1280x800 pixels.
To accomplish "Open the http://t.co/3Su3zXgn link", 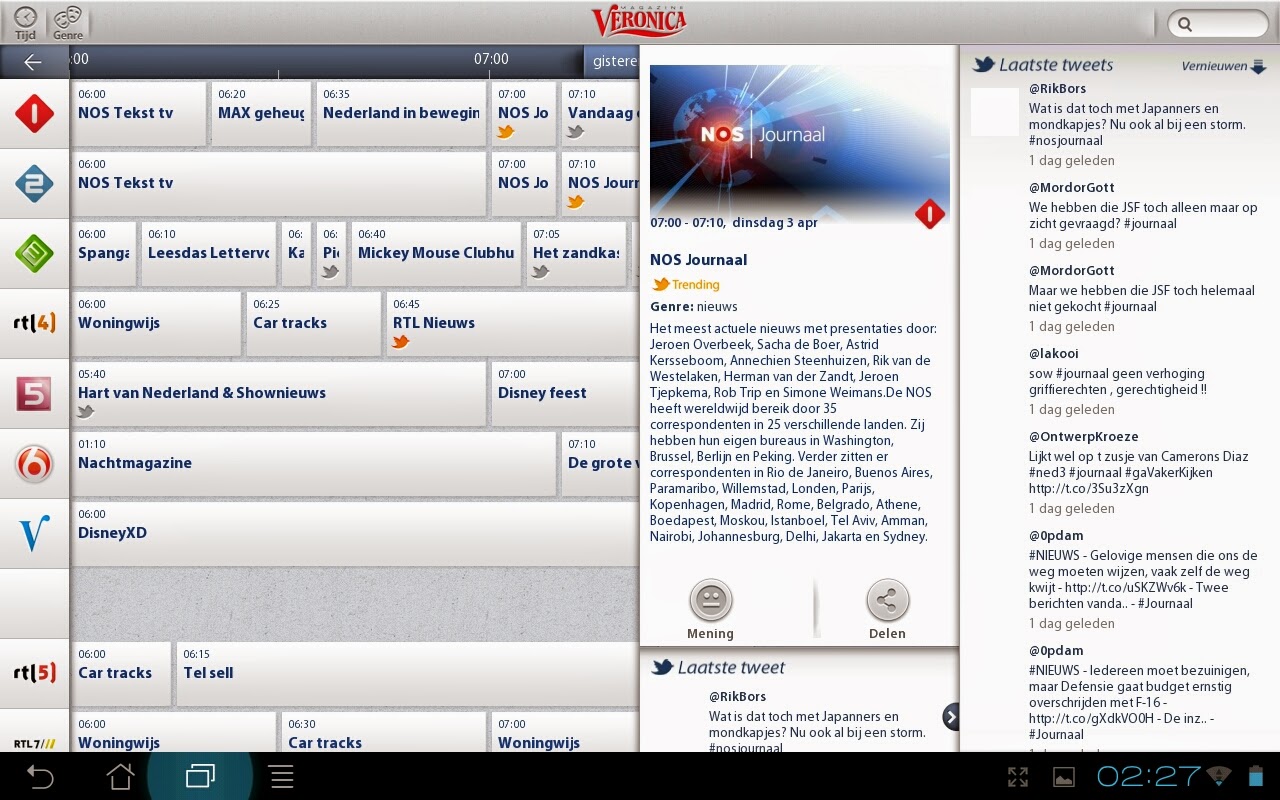I will click(1088, 489).
